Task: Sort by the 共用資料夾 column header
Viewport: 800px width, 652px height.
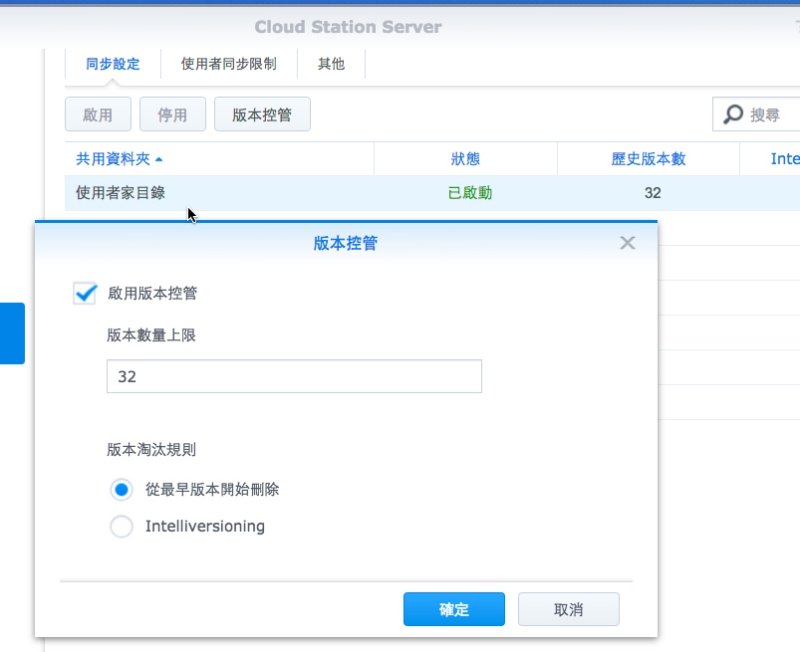Action: point(219,159)
